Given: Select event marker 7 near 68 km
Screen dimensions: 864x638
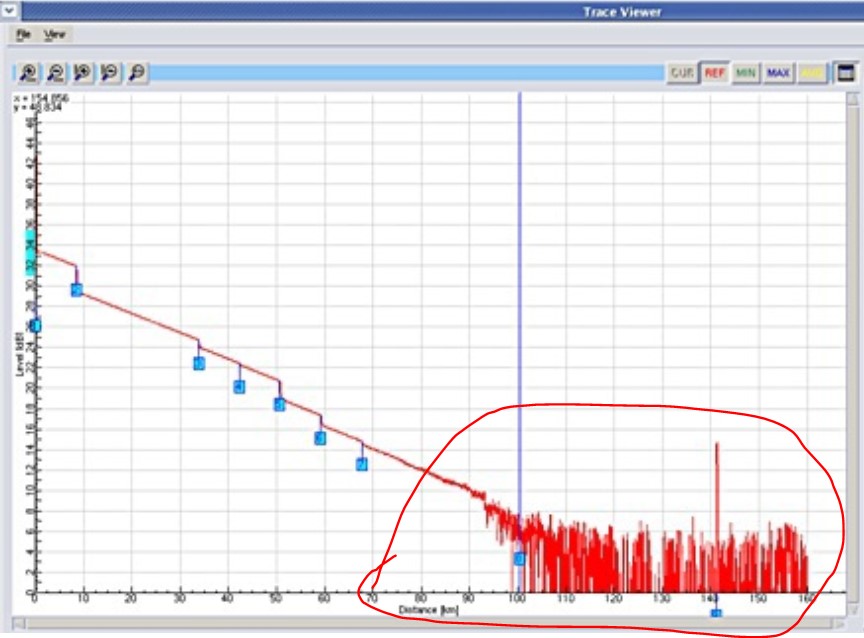Looking at the screenshot, I should (361, 464).
